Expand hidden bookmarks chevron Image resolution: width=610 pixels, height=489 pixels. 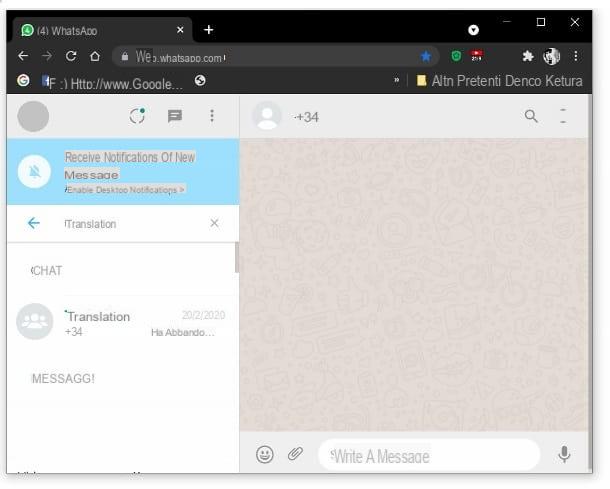point(396,80)
